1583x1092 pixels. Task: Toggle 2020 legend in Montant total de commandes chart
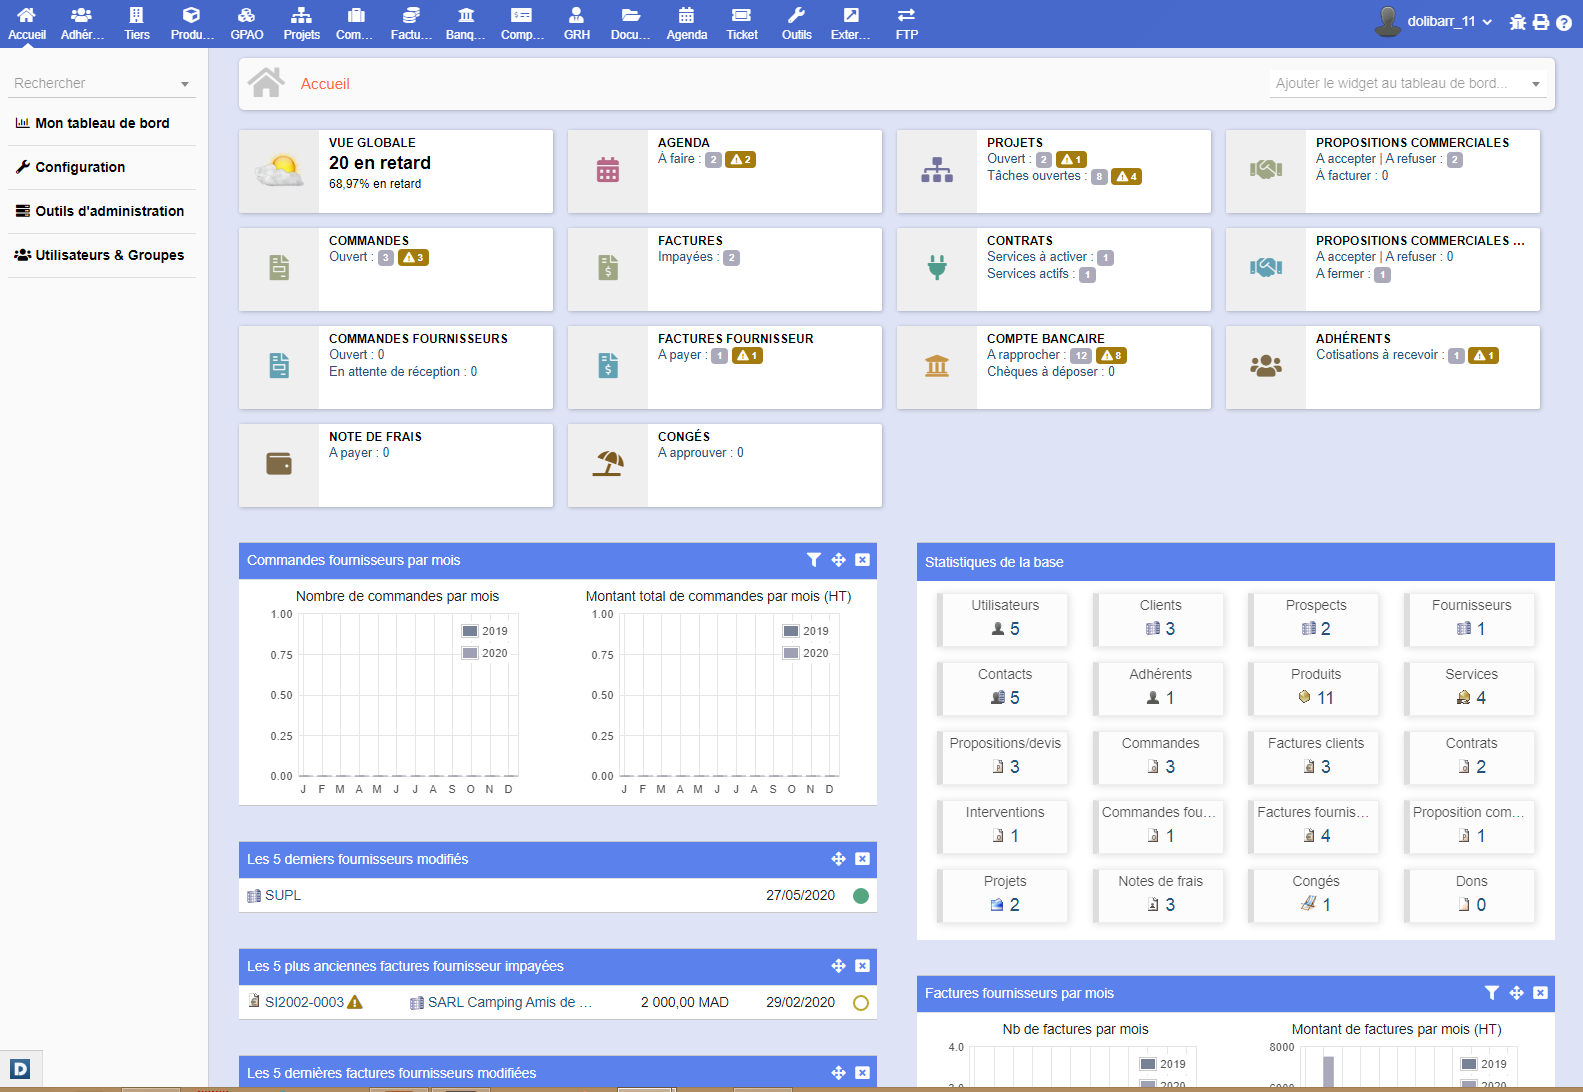click(x=805, y=653)
